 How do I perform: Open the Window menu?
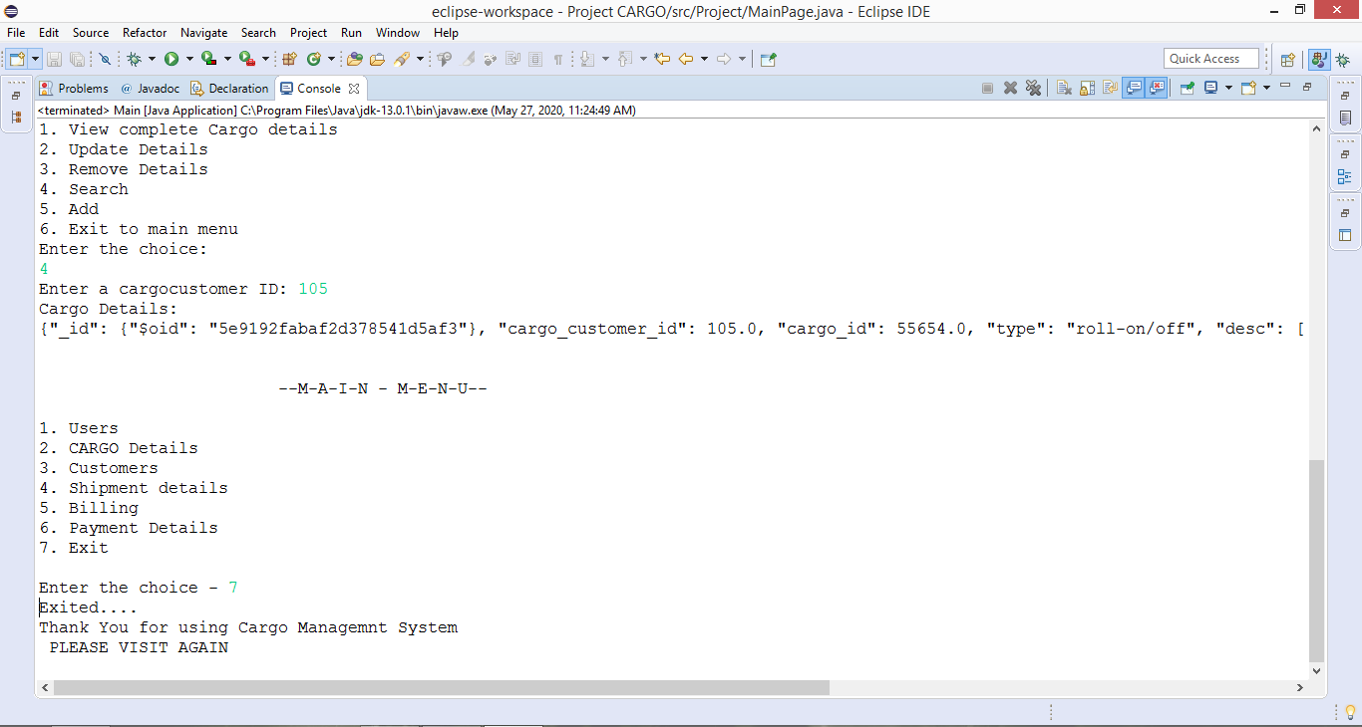coord(398,33)
